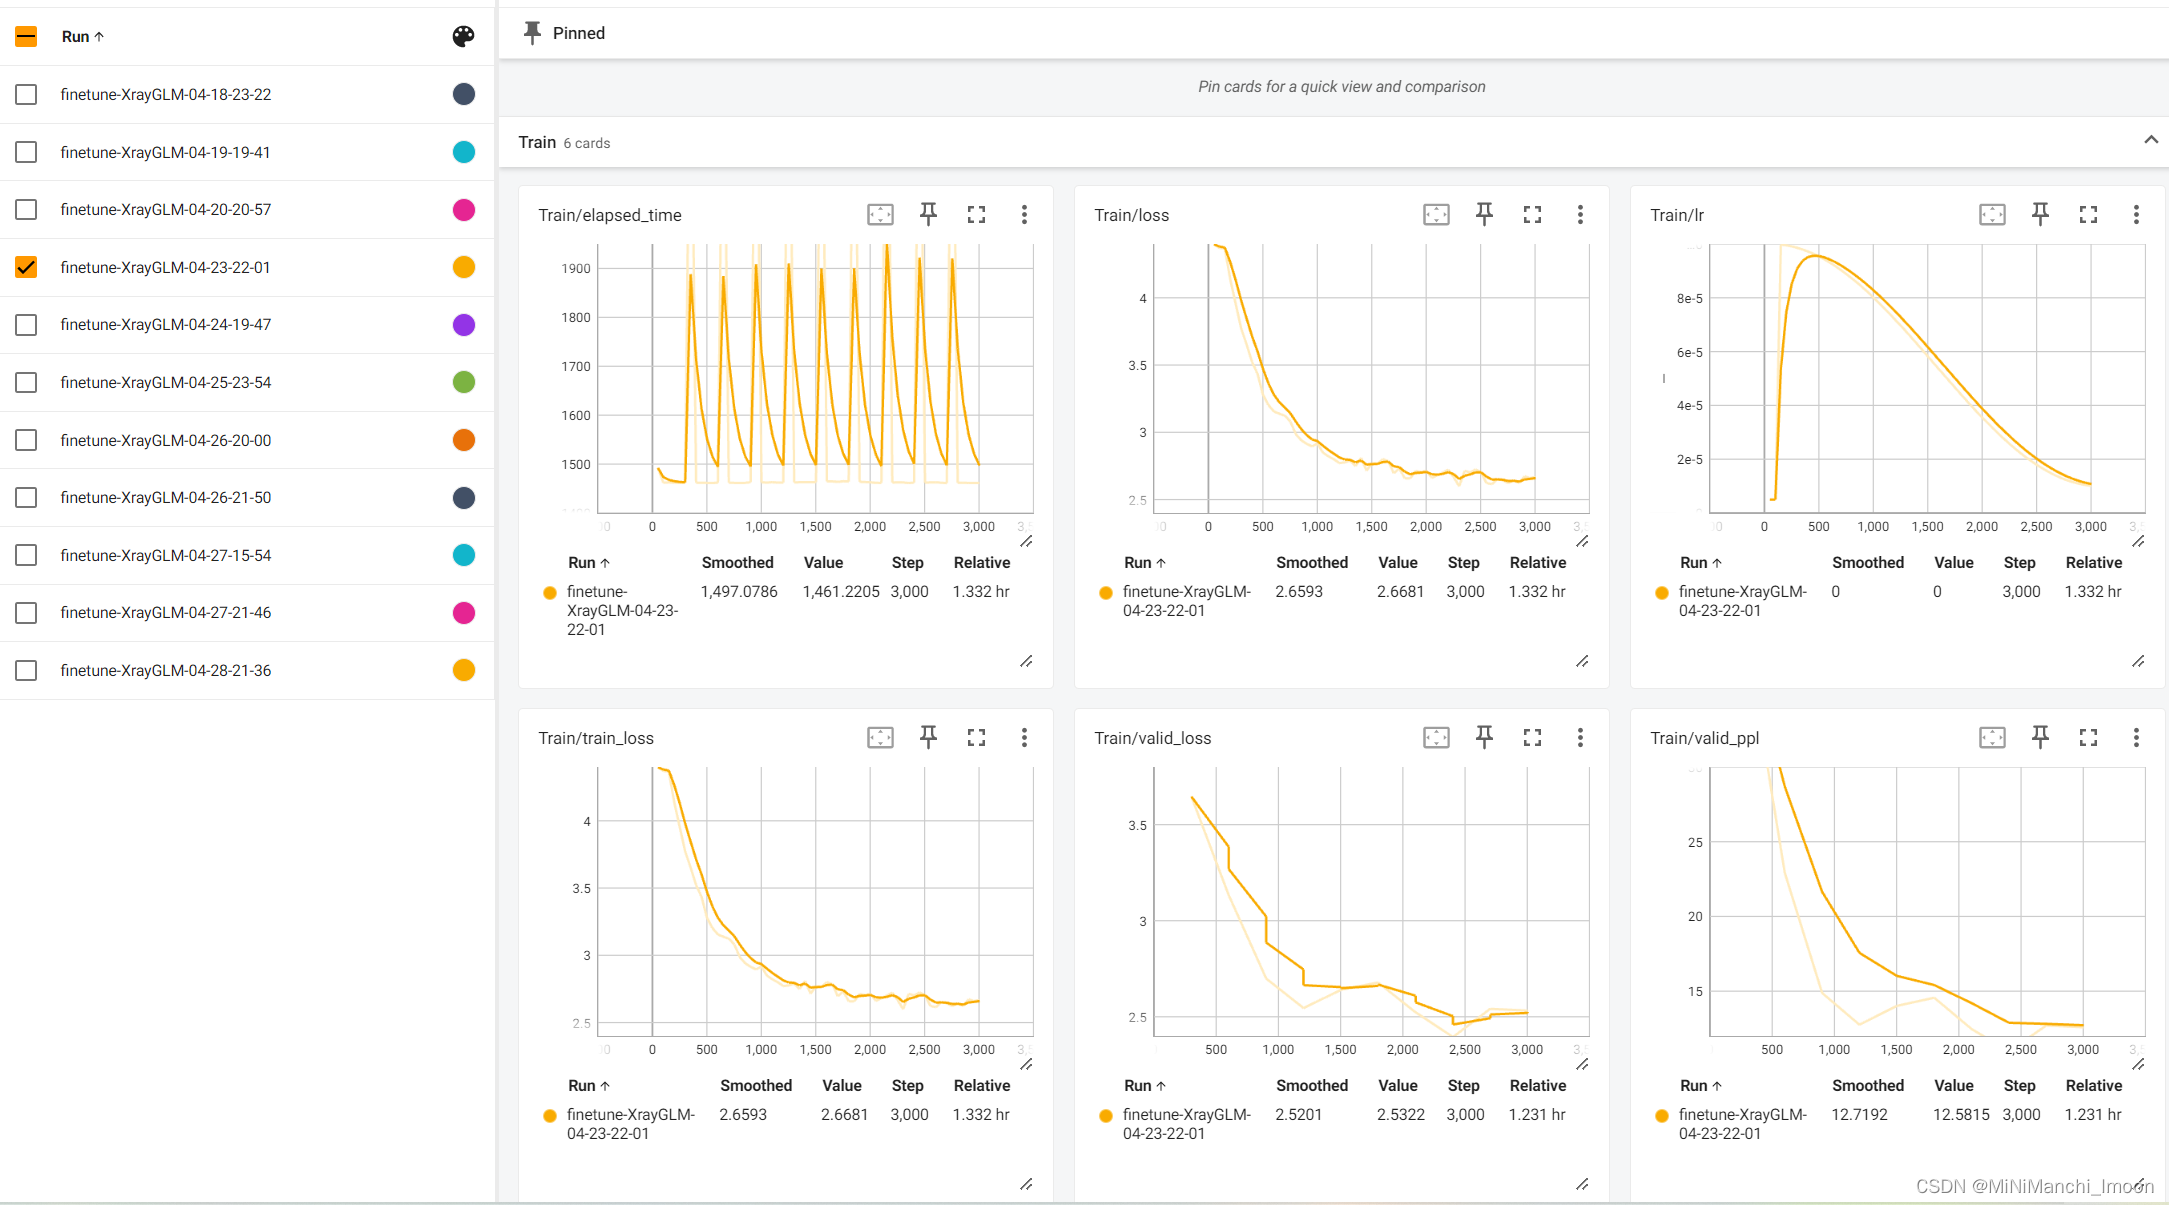Open three-dot menu on Train/lr card
The image size is (2169, 1205).
click(2136, 214)
